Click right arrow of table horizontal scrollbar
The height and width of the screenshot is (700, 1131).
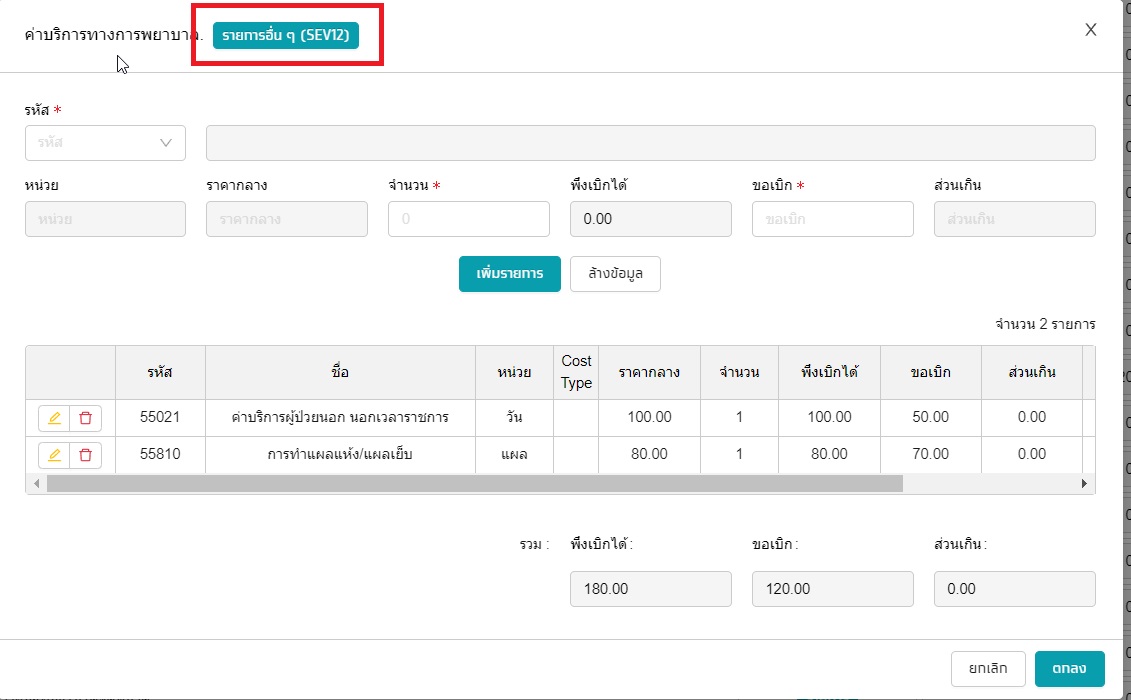(1084, 484)
